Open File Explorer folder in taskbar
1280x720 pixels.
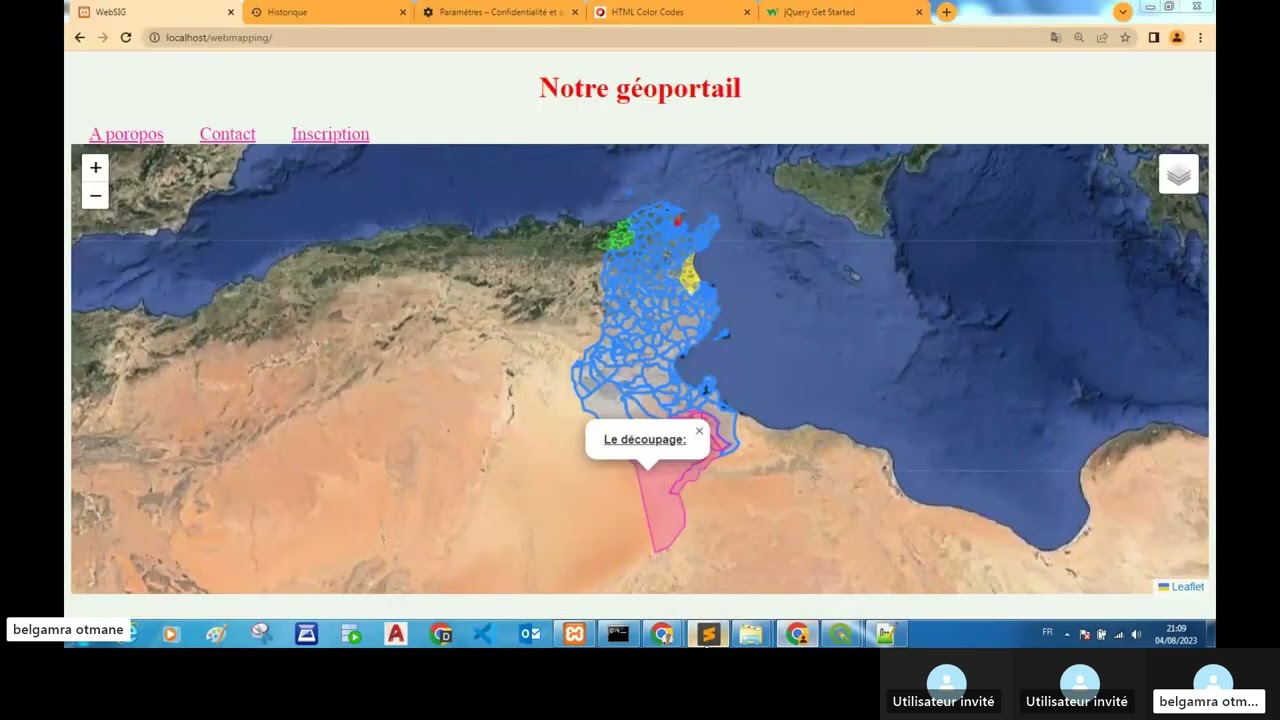pyautogui.click(x=751, y=634)
